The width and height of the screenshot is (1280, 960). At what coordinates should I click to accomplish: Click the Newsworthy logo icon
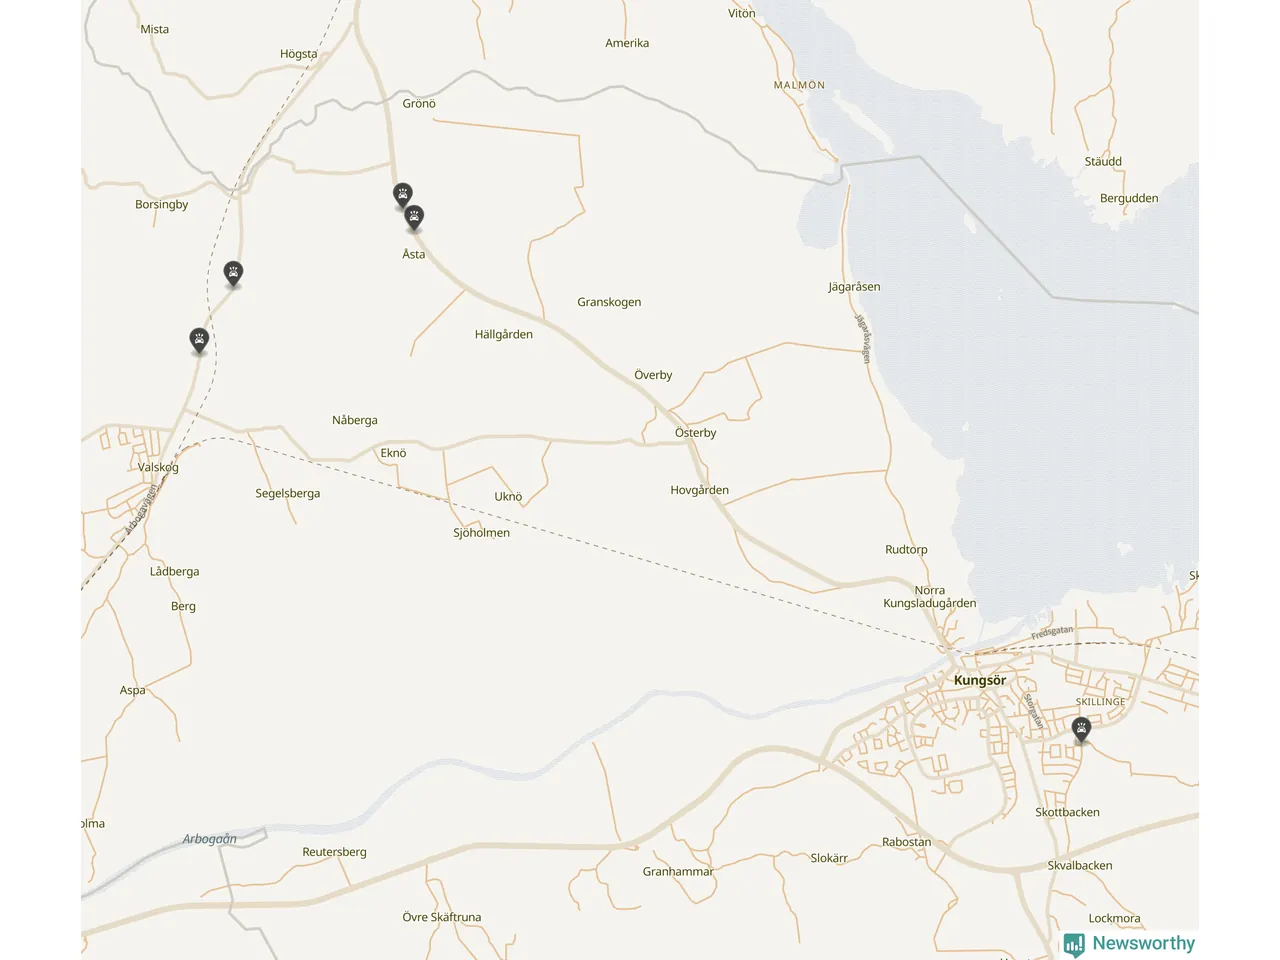click(x=1074, y=944)
